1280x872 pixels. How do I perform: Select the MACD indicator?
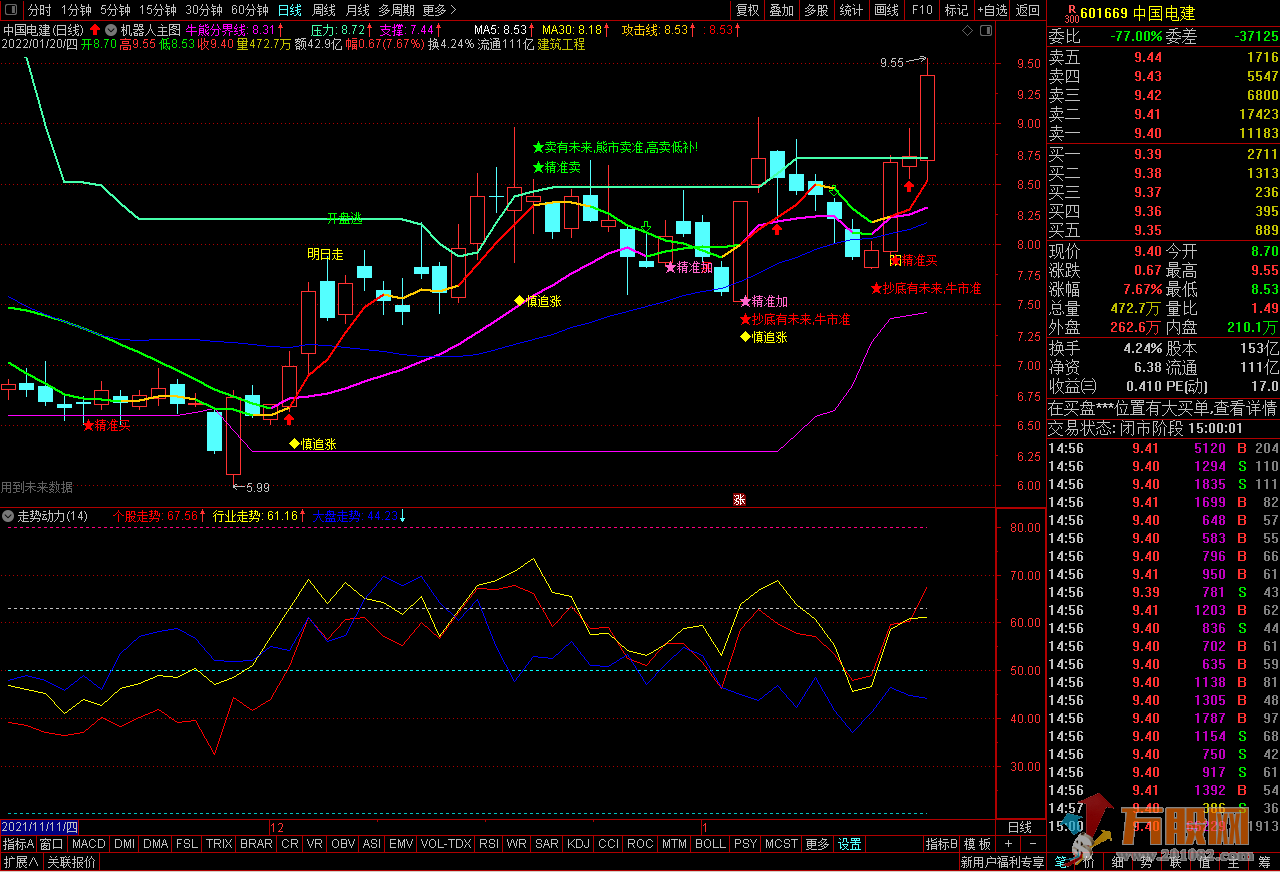point(89,844)
